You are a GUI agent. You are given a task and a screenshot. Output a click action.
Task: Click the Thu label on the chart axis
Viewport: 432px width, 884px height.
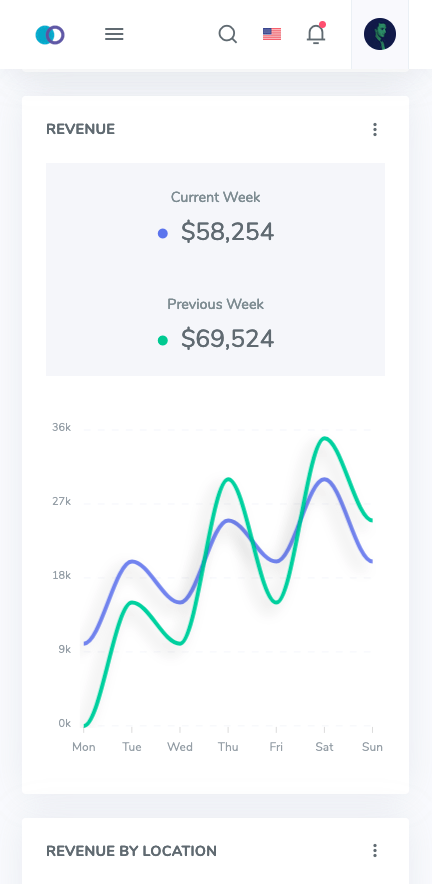click(x=228, y=747)
